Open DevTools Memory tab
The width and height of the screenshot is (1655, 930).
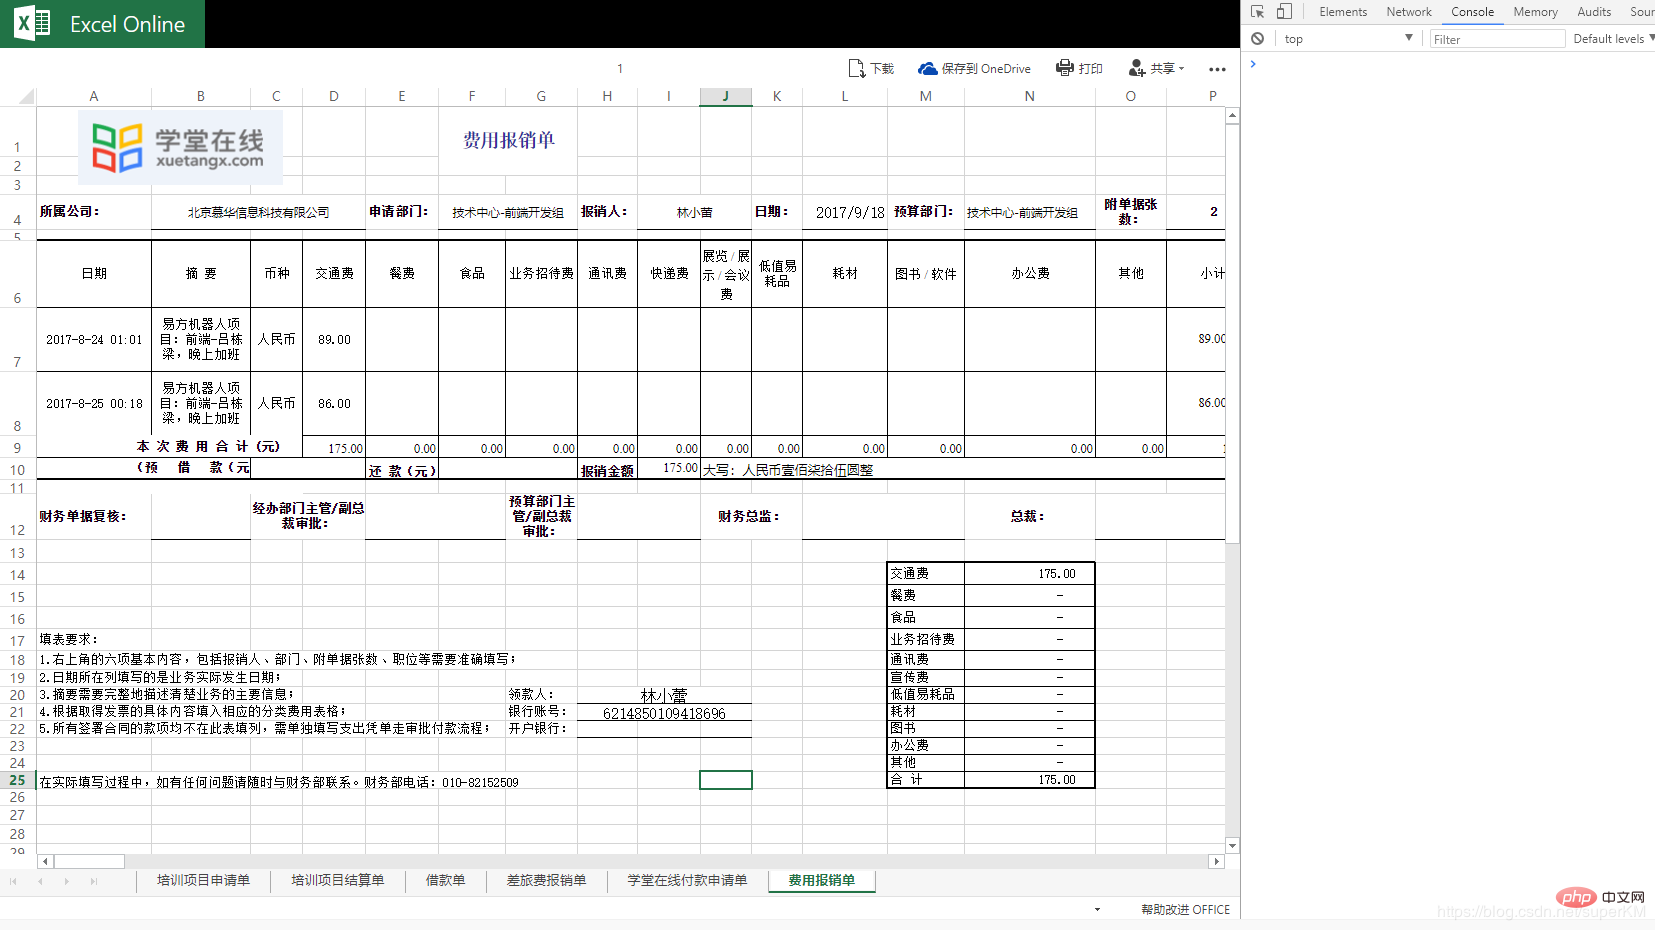1535,12
